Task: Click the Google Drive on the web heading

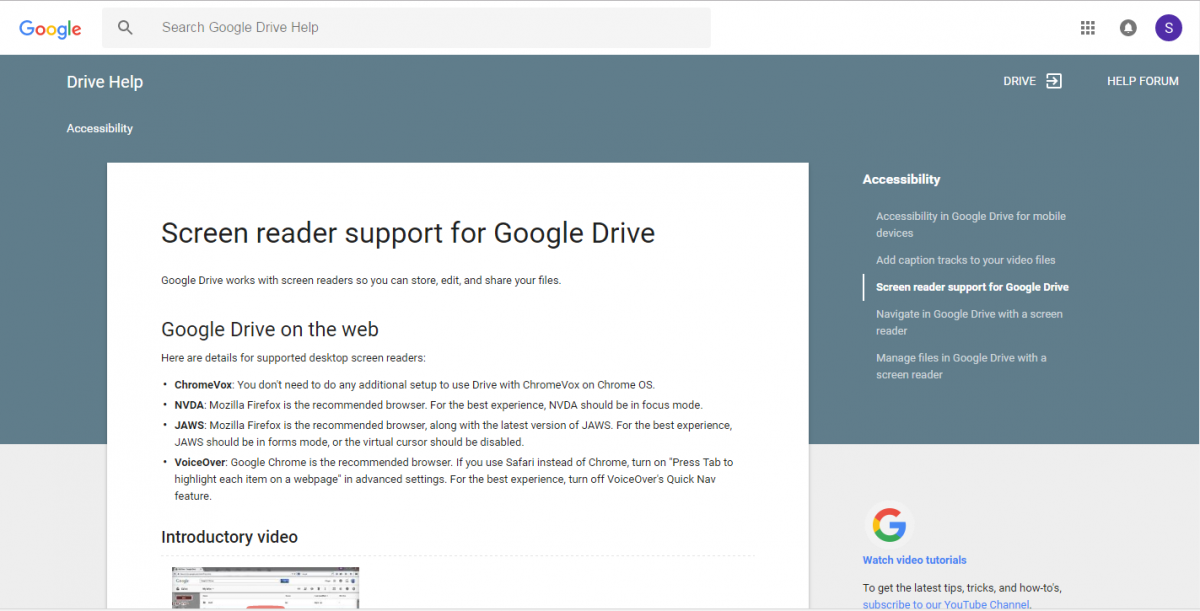Action: coord(270,329)
